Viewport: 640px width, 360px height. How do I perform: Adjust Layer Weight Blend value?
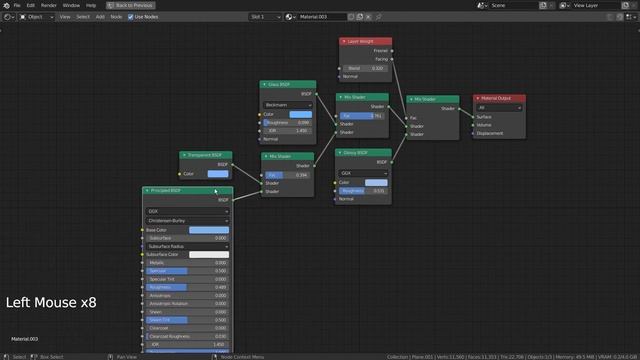coord(365,68)
